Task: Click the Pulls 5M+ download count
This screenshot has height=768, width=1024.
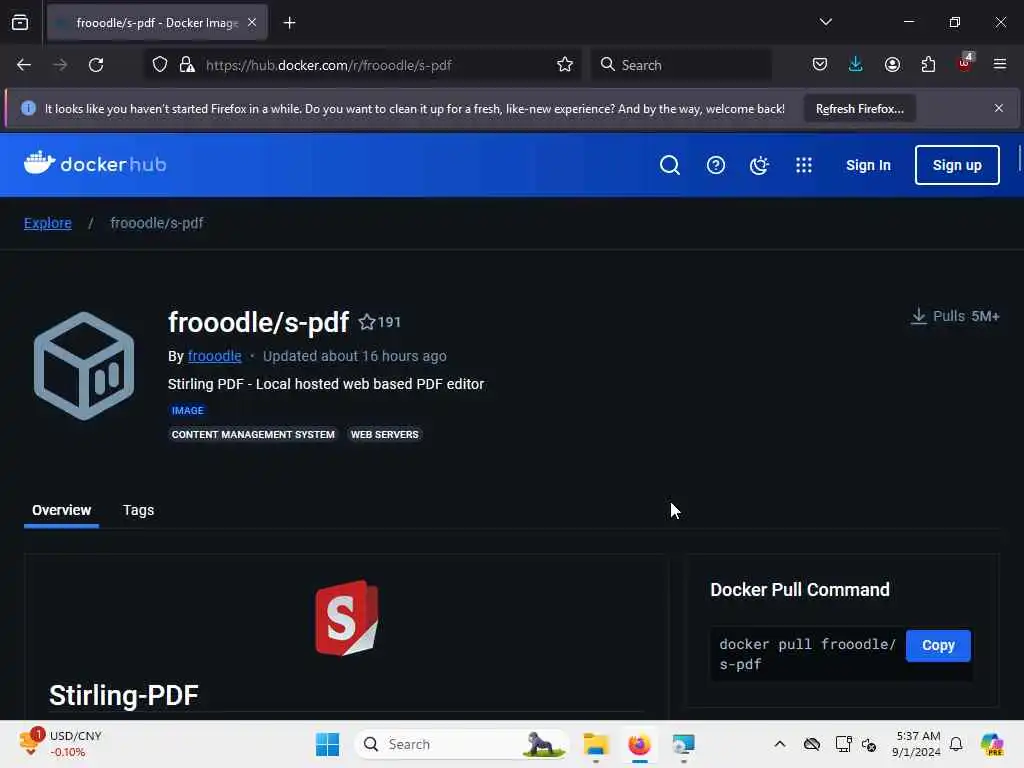Action: point(955,316)
